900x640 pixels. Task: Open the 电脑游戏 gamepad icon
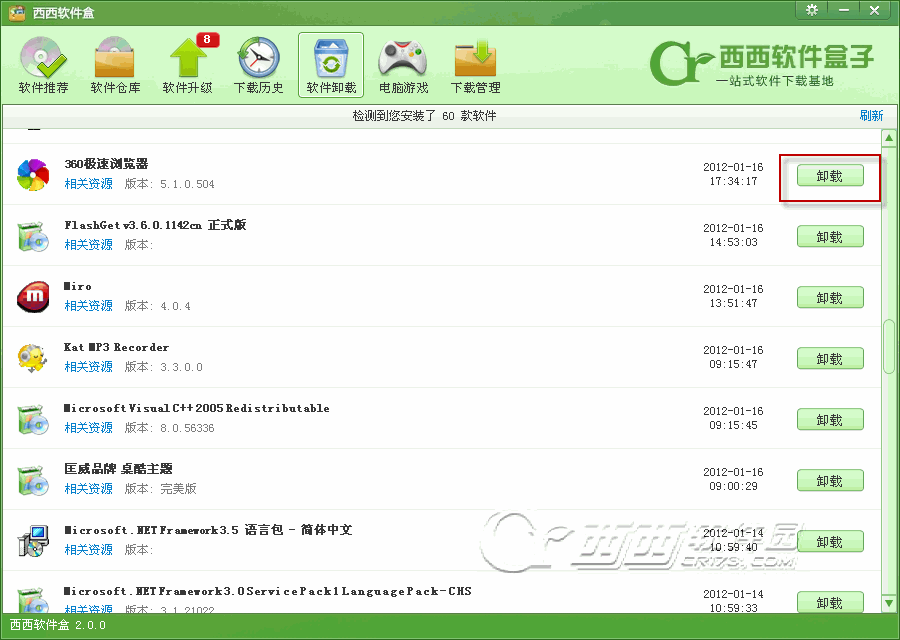pyautogui.click(x=404, y=65)
